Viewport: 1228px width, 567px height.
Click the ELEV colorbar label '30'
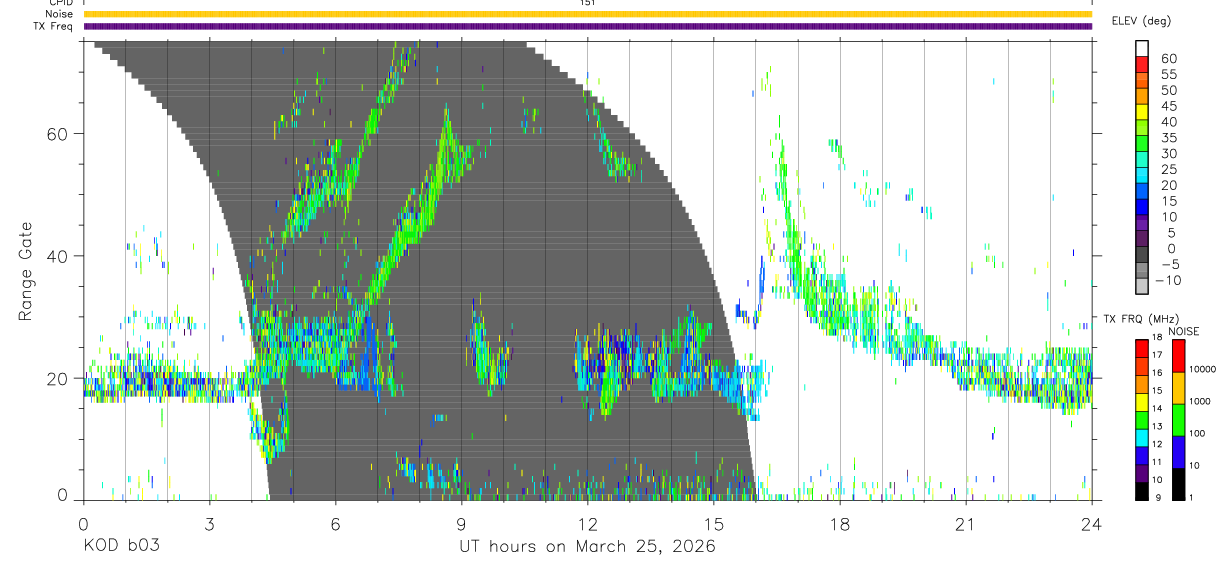point(1168,154)
